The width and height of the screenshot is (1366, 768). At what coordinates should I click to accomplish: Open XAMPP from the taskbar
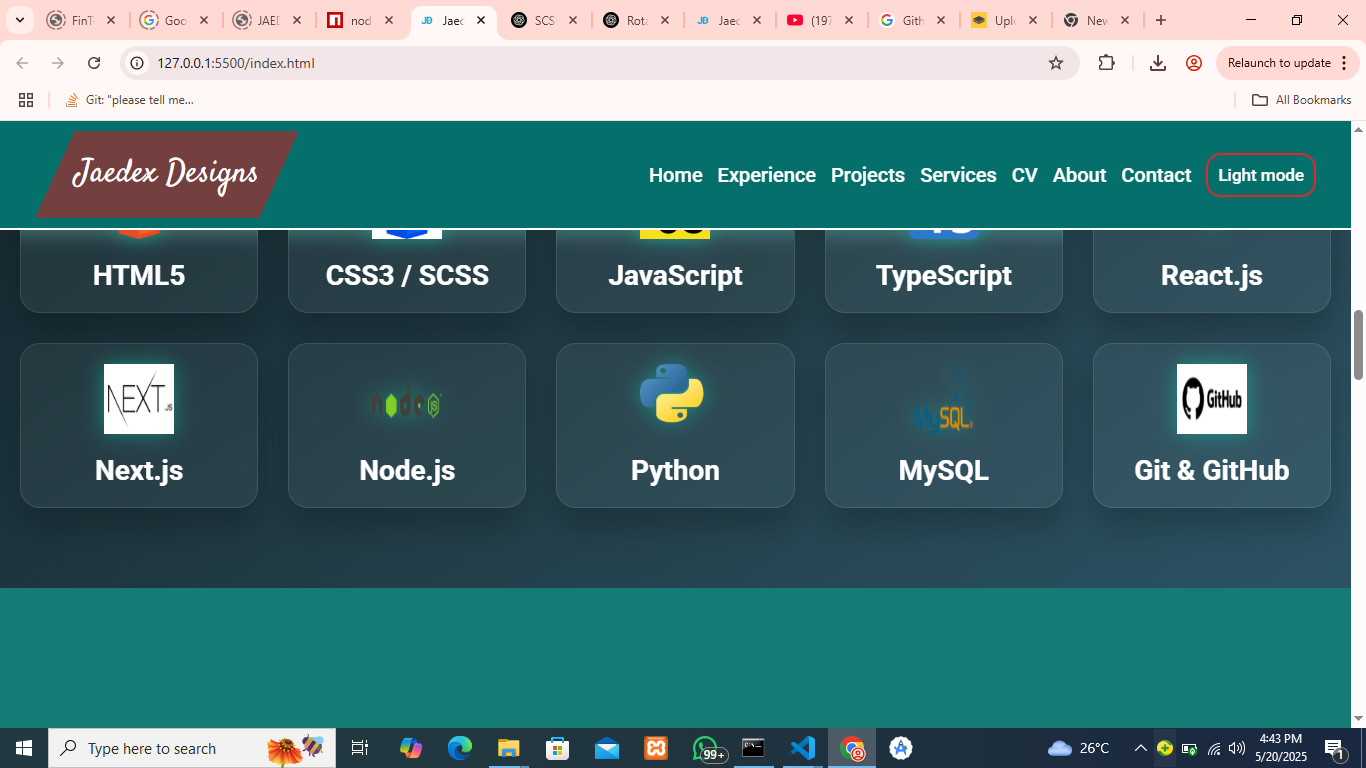(656, 748)
